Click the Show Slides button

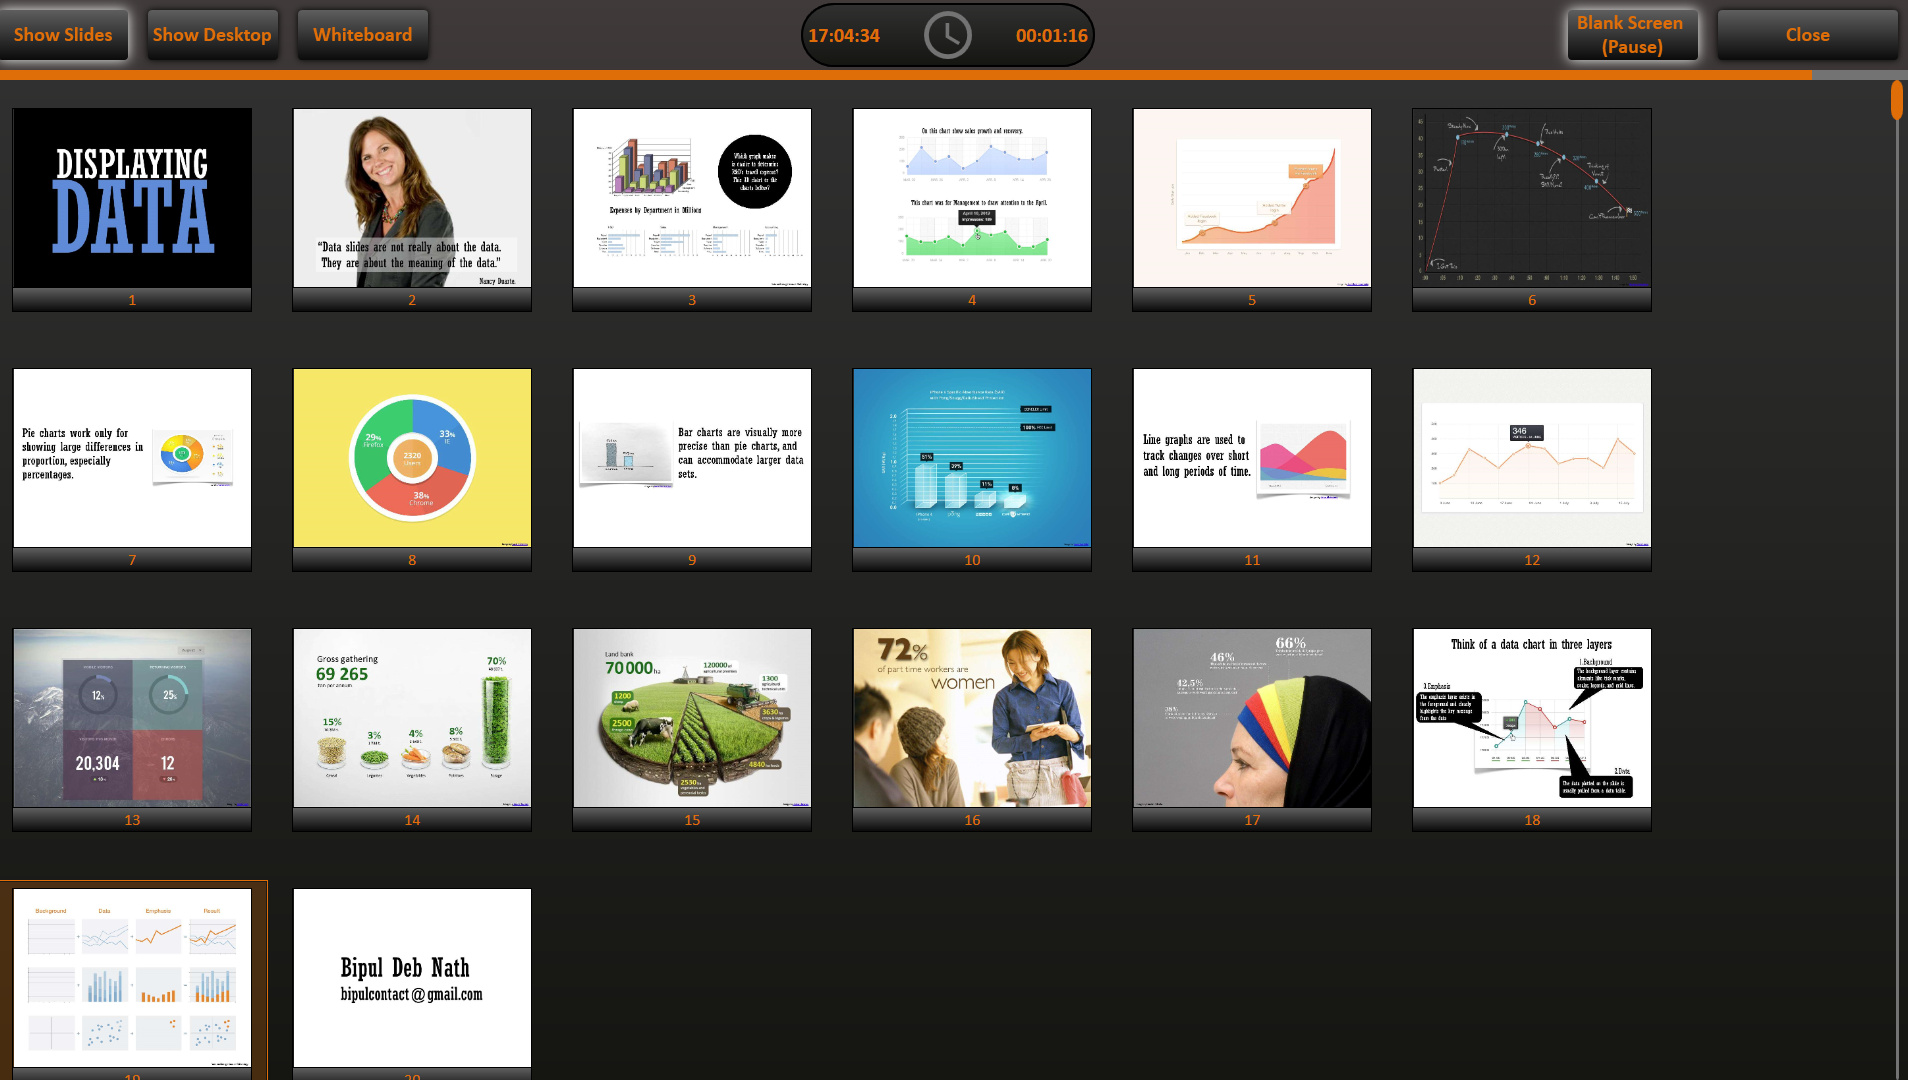pos(64,34)
